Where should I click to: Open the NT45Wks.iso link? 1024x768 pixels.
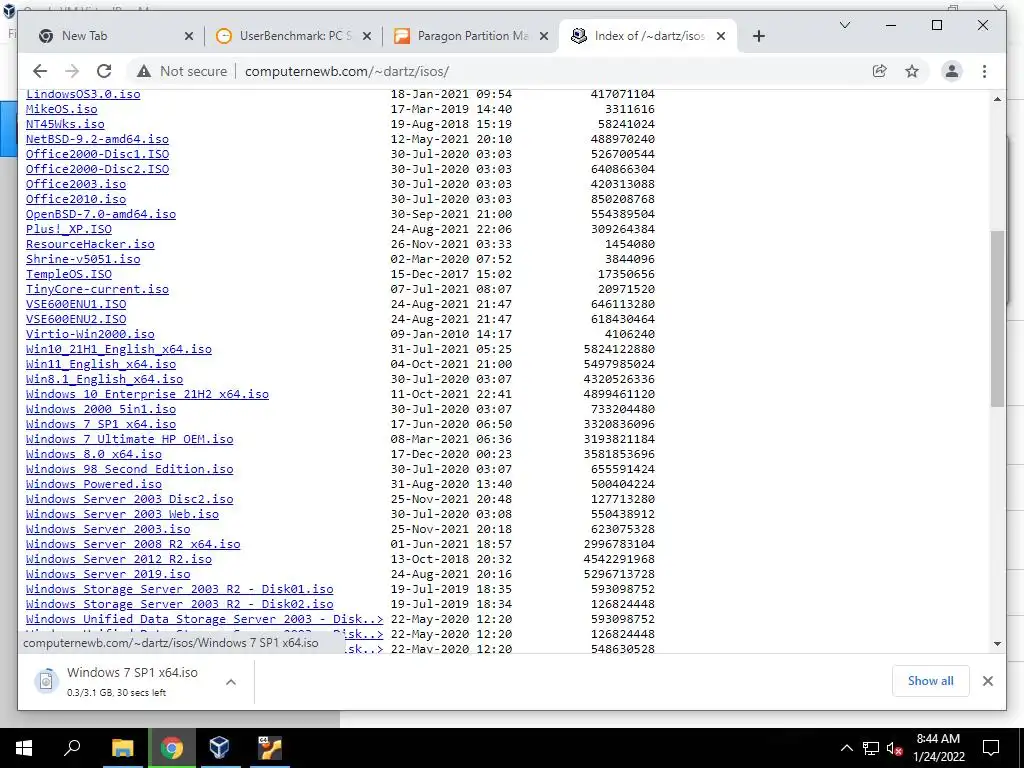click(x=65, y=124)
